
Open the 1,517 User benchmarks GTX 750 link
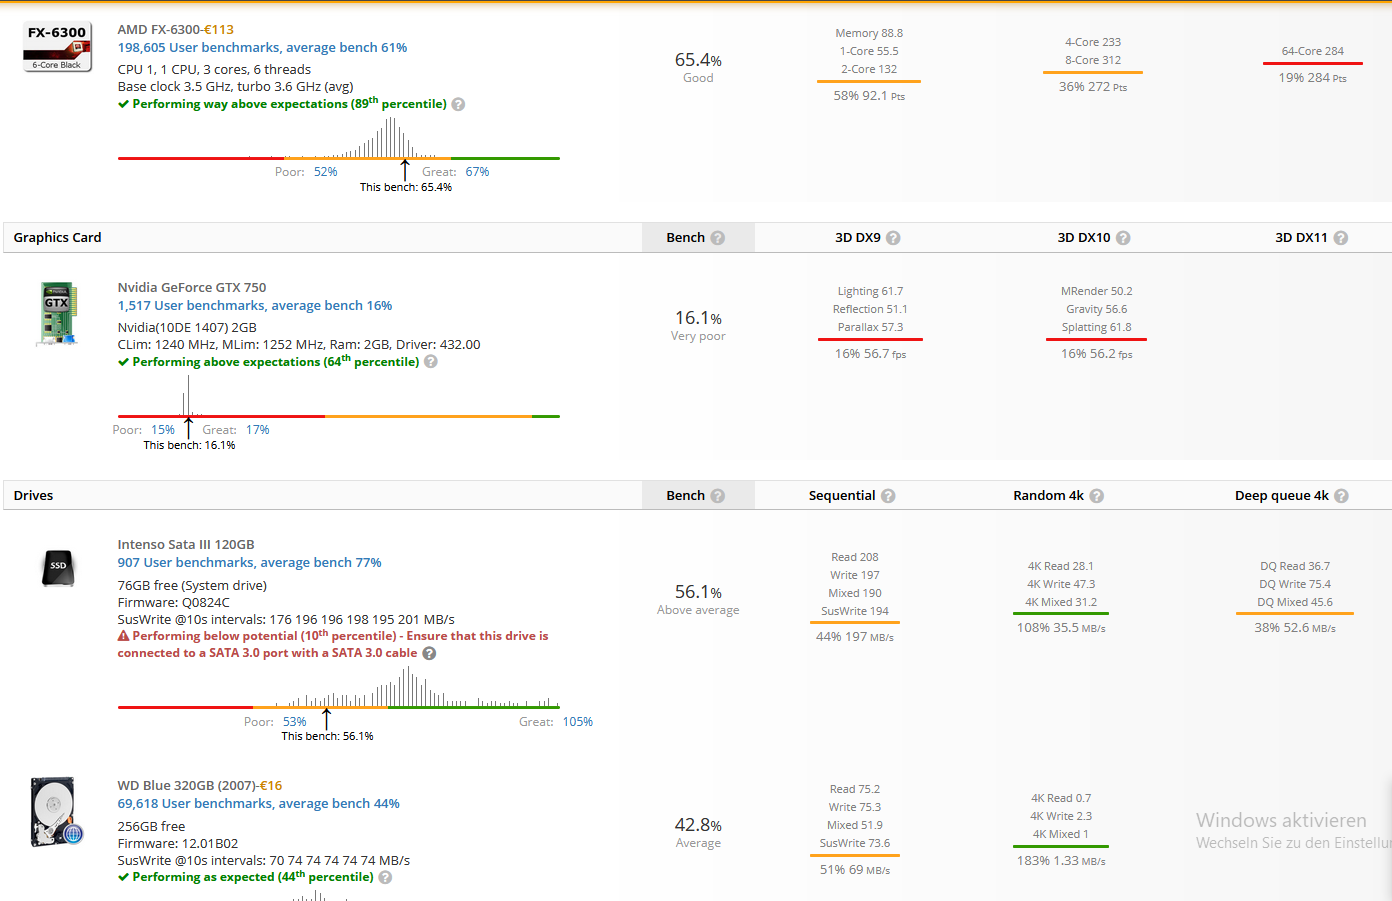254,306
